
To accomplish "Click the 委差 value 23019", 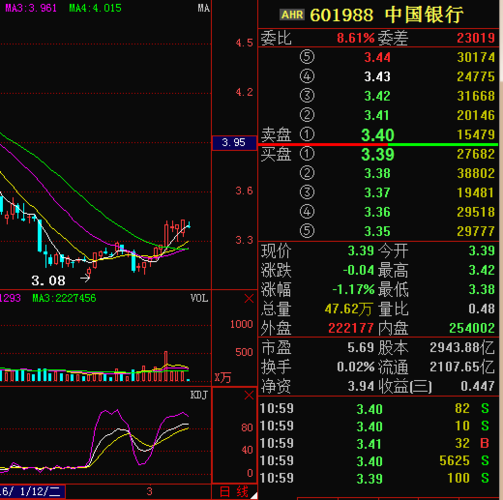I will (476, 38).
